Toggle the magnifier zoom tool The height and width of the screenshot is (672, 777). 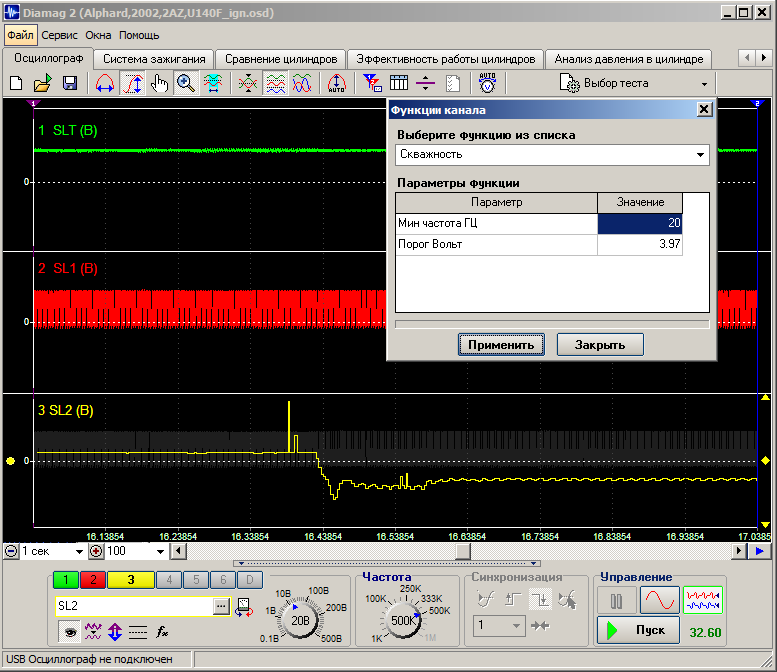point(186,83)
